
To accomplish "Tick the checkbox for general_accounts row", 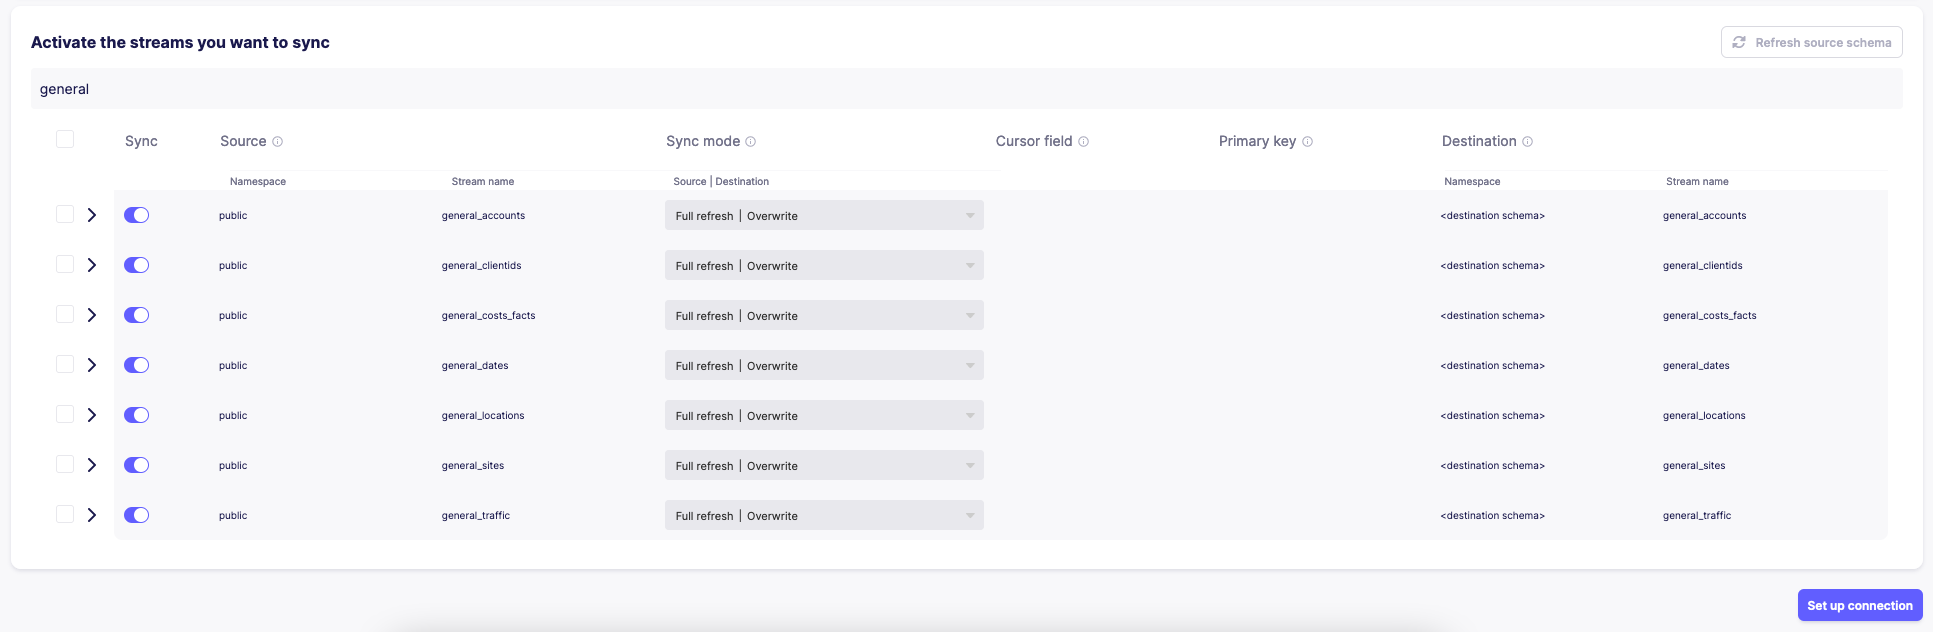I will (x=65, y=214).
